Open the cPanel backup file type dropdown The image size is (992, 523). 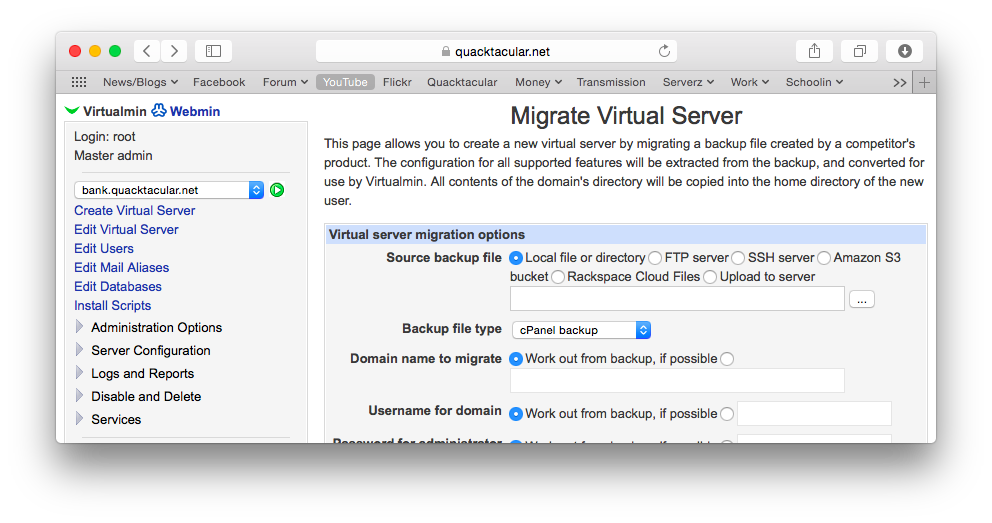[x=581, y=330]
